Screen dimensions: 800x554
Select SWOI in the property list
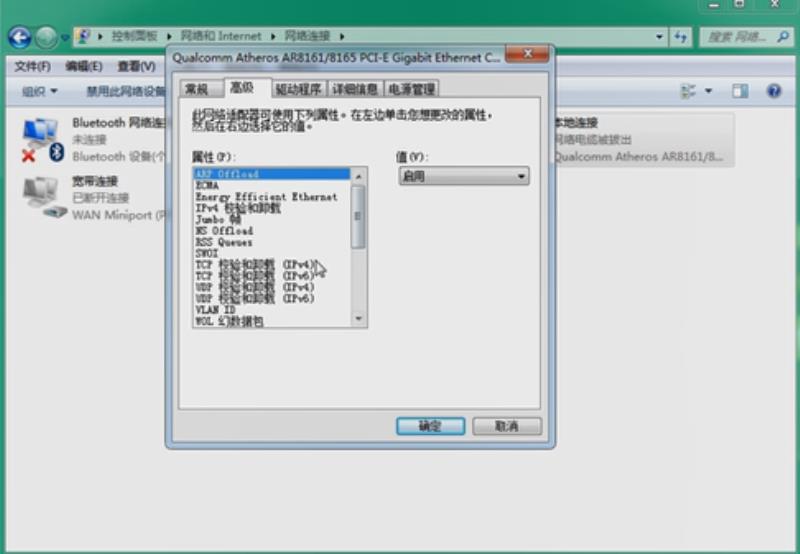(272, 254)
